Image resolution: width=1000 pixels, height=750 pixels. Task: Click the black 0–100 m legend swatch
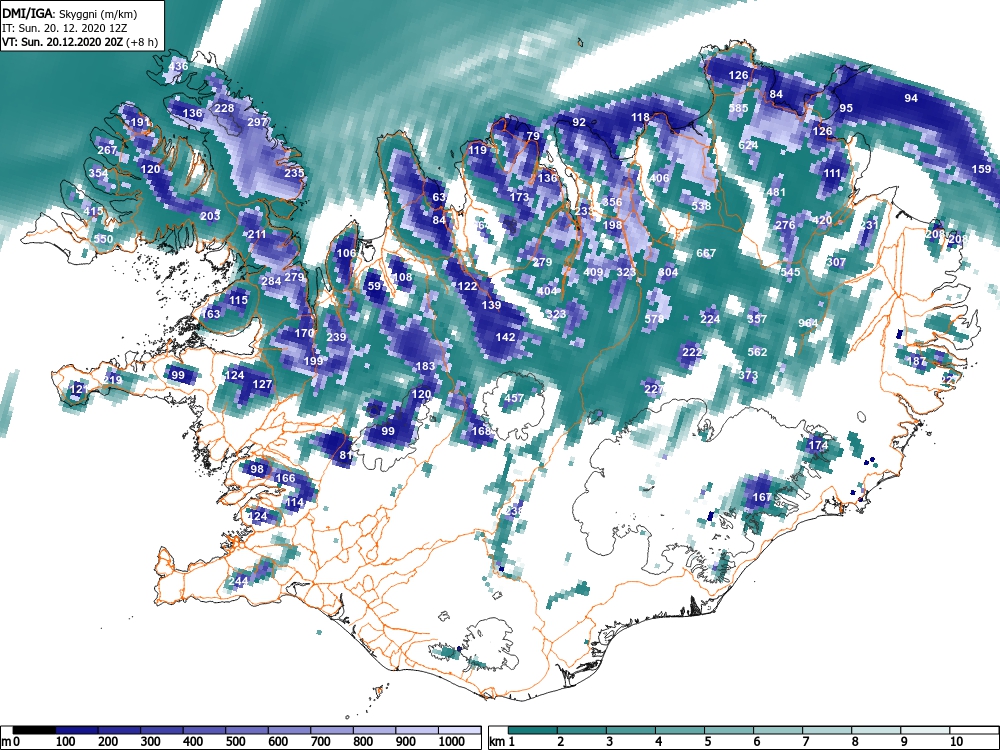tap(34, 730)
